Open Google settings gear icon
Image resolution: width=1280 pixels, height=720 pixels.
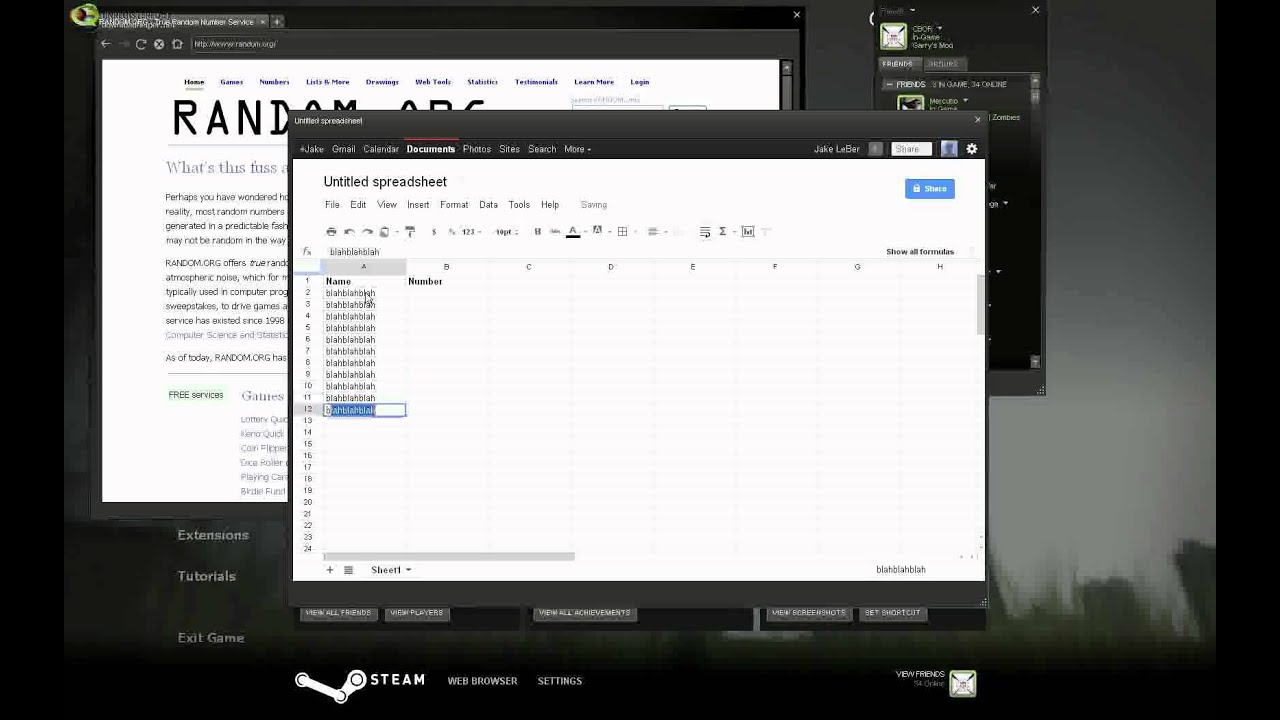click(x=971, y=149)
